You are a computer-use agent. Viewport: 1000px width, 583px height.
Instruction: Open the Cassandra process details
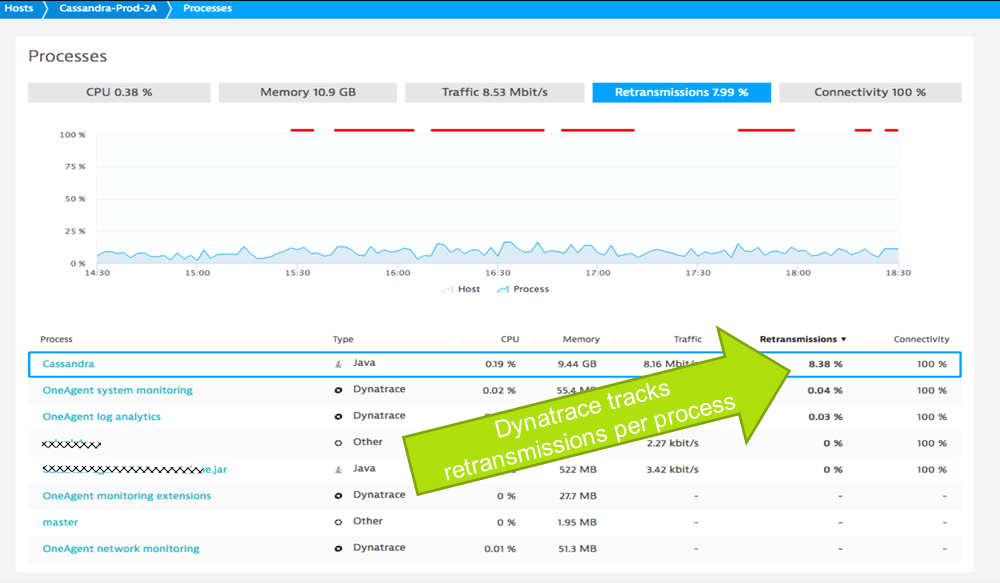tap(65, 363)
